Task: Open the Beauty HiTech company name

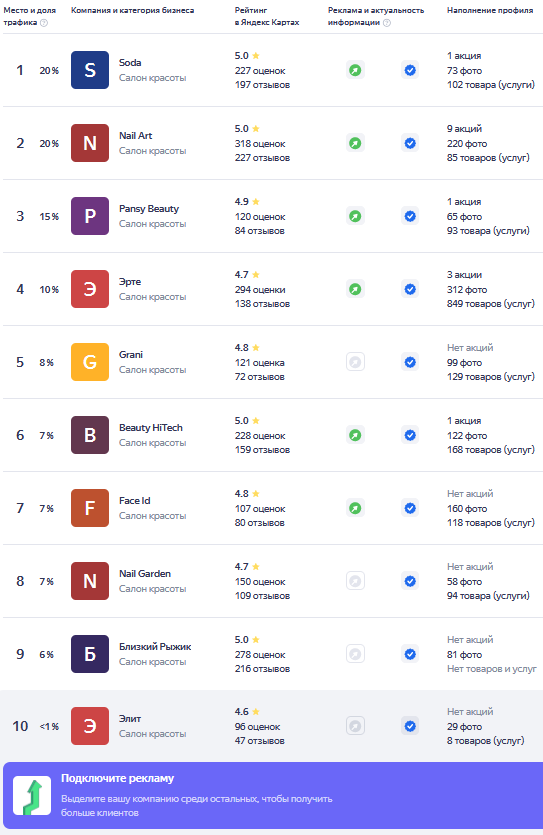Action: (x=151, y=428)
